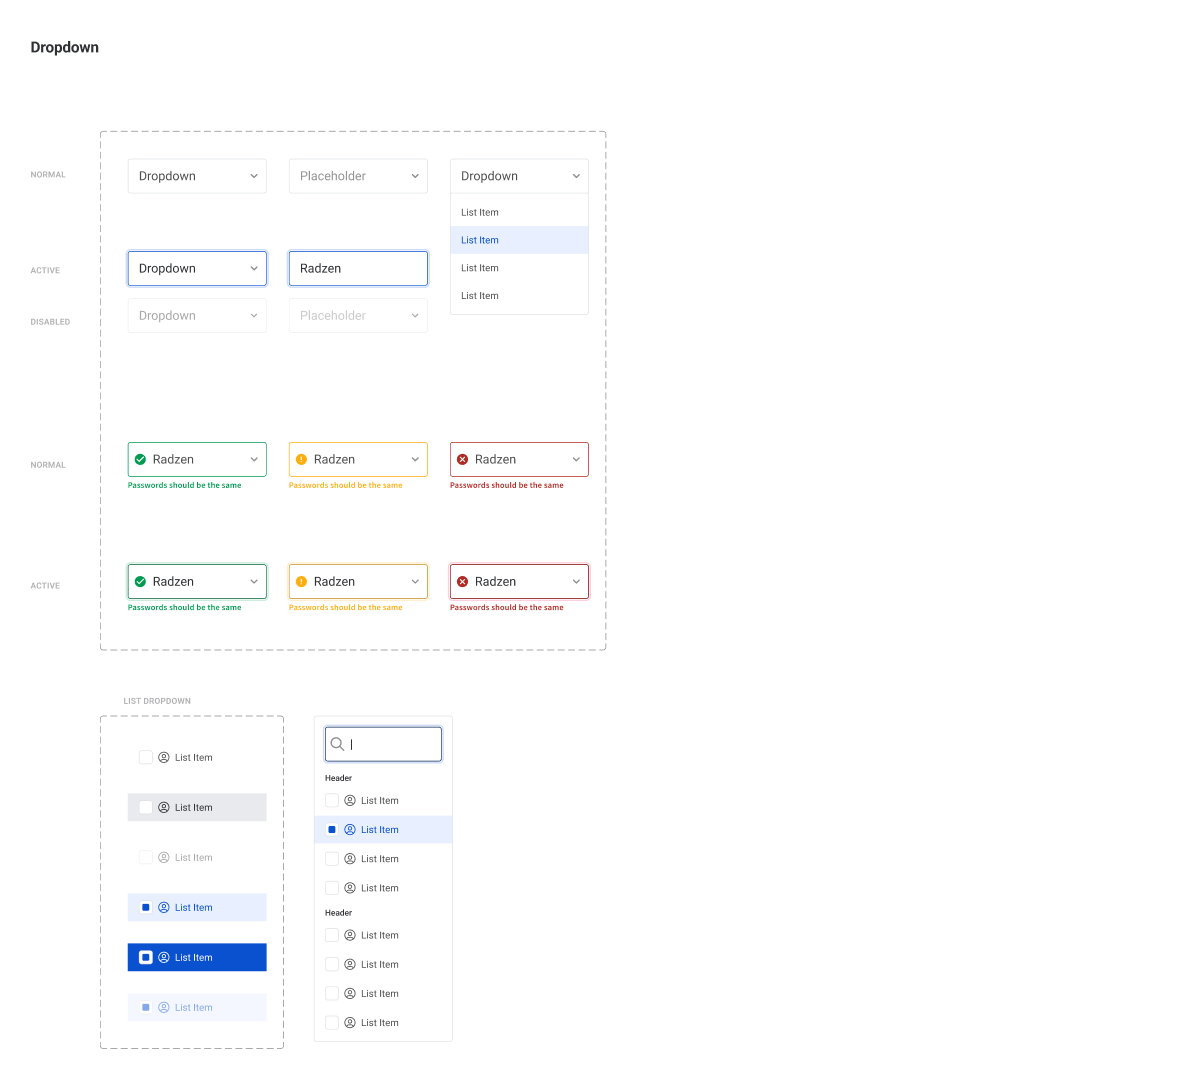Click user icon of the solid-blue List Item
This screenshot has height=1068, width=1198.
164,957
